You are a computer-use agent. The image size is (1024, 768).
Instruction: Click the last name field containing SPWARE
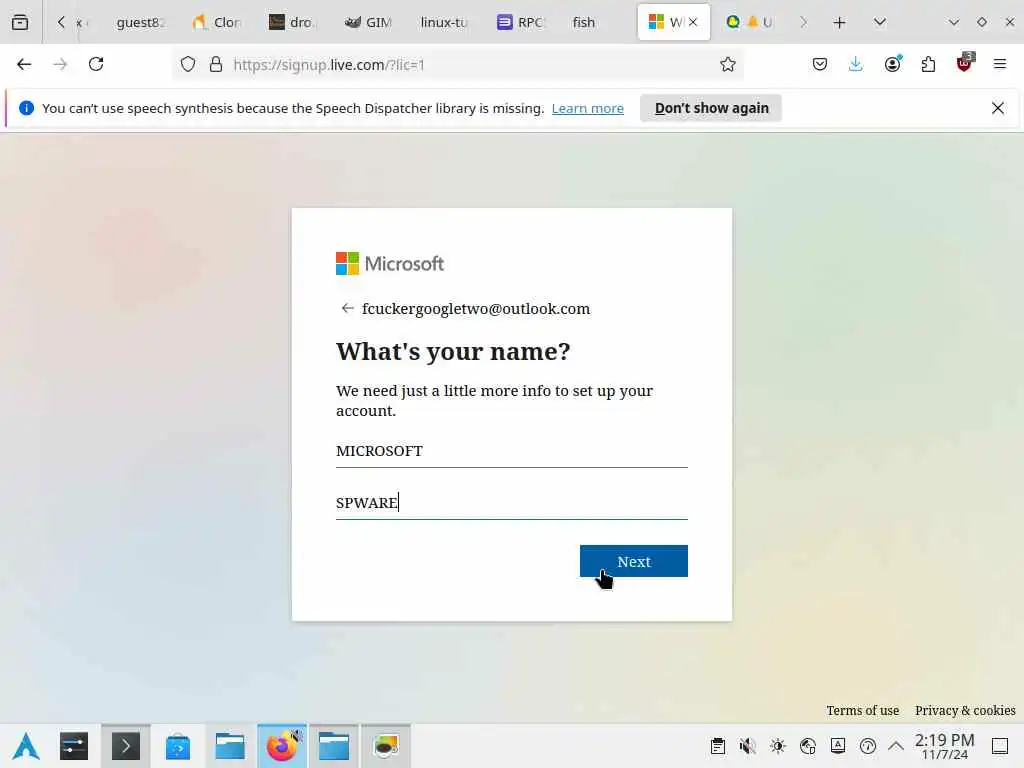point(511,502)
